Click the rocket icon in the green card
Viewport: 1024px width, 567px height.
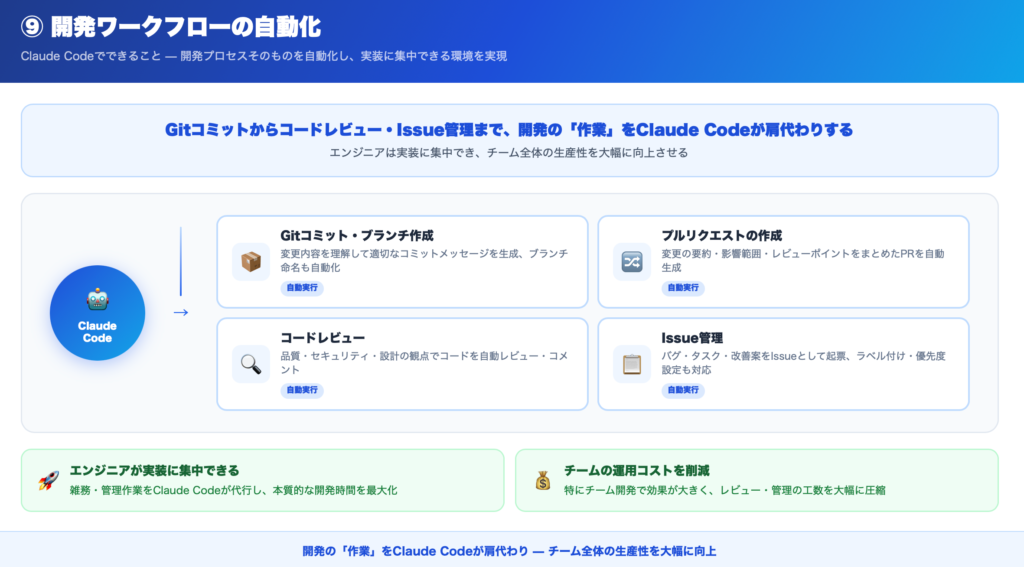(x=48, y=480)
